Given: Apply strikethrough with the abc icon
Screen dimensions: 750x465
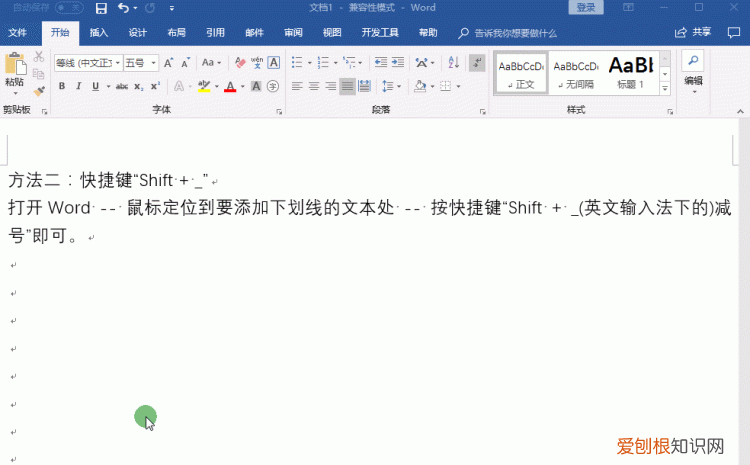Looking at the screenshot, I should 121,86.
